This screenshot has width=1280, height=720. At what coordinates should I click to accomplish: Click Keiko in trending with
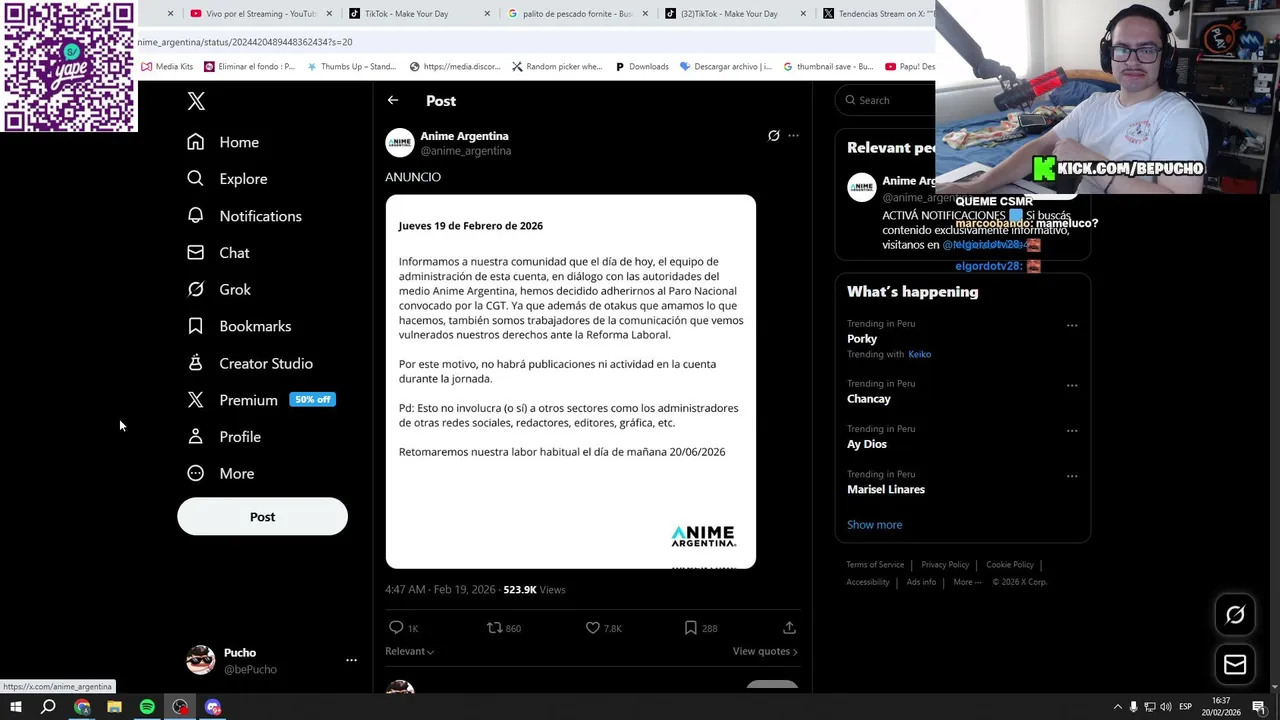pos(919,354)
